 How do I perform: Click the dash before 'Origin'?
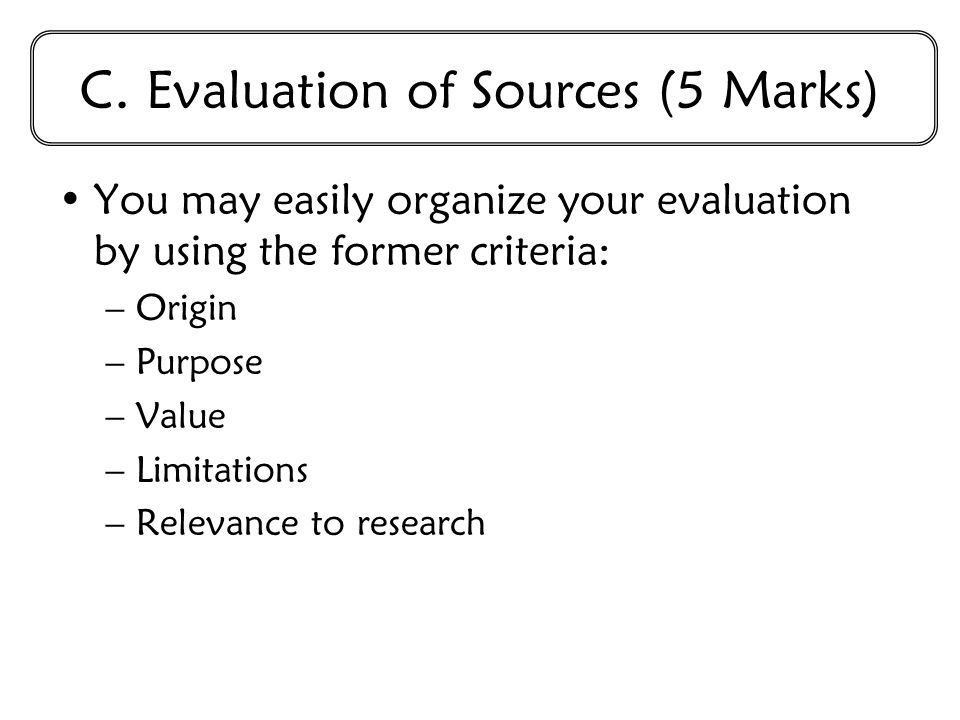pos(115,310)
